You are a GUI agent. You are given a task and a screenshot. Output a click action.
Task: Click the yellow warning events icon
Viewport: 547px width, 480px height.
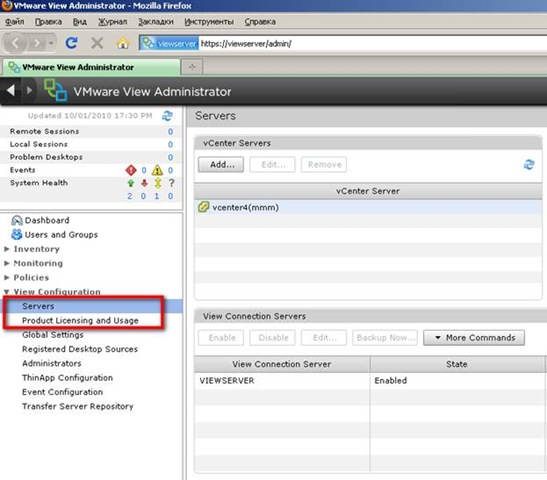click(x=157, y=170)
